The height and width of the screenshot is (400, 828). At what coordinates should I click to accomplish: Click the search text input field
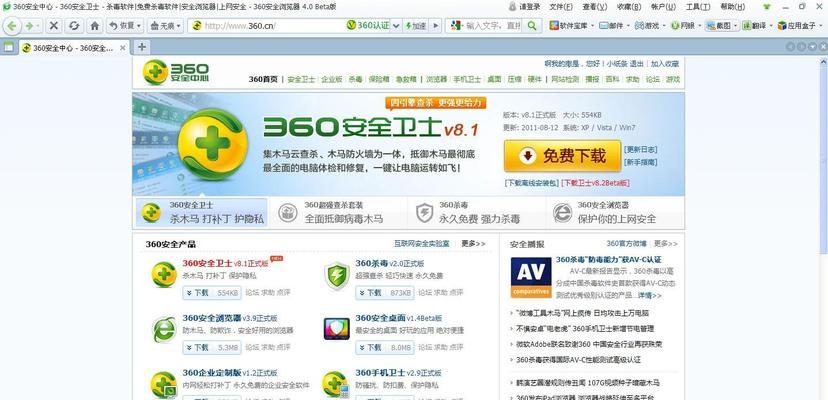(493, 25)
